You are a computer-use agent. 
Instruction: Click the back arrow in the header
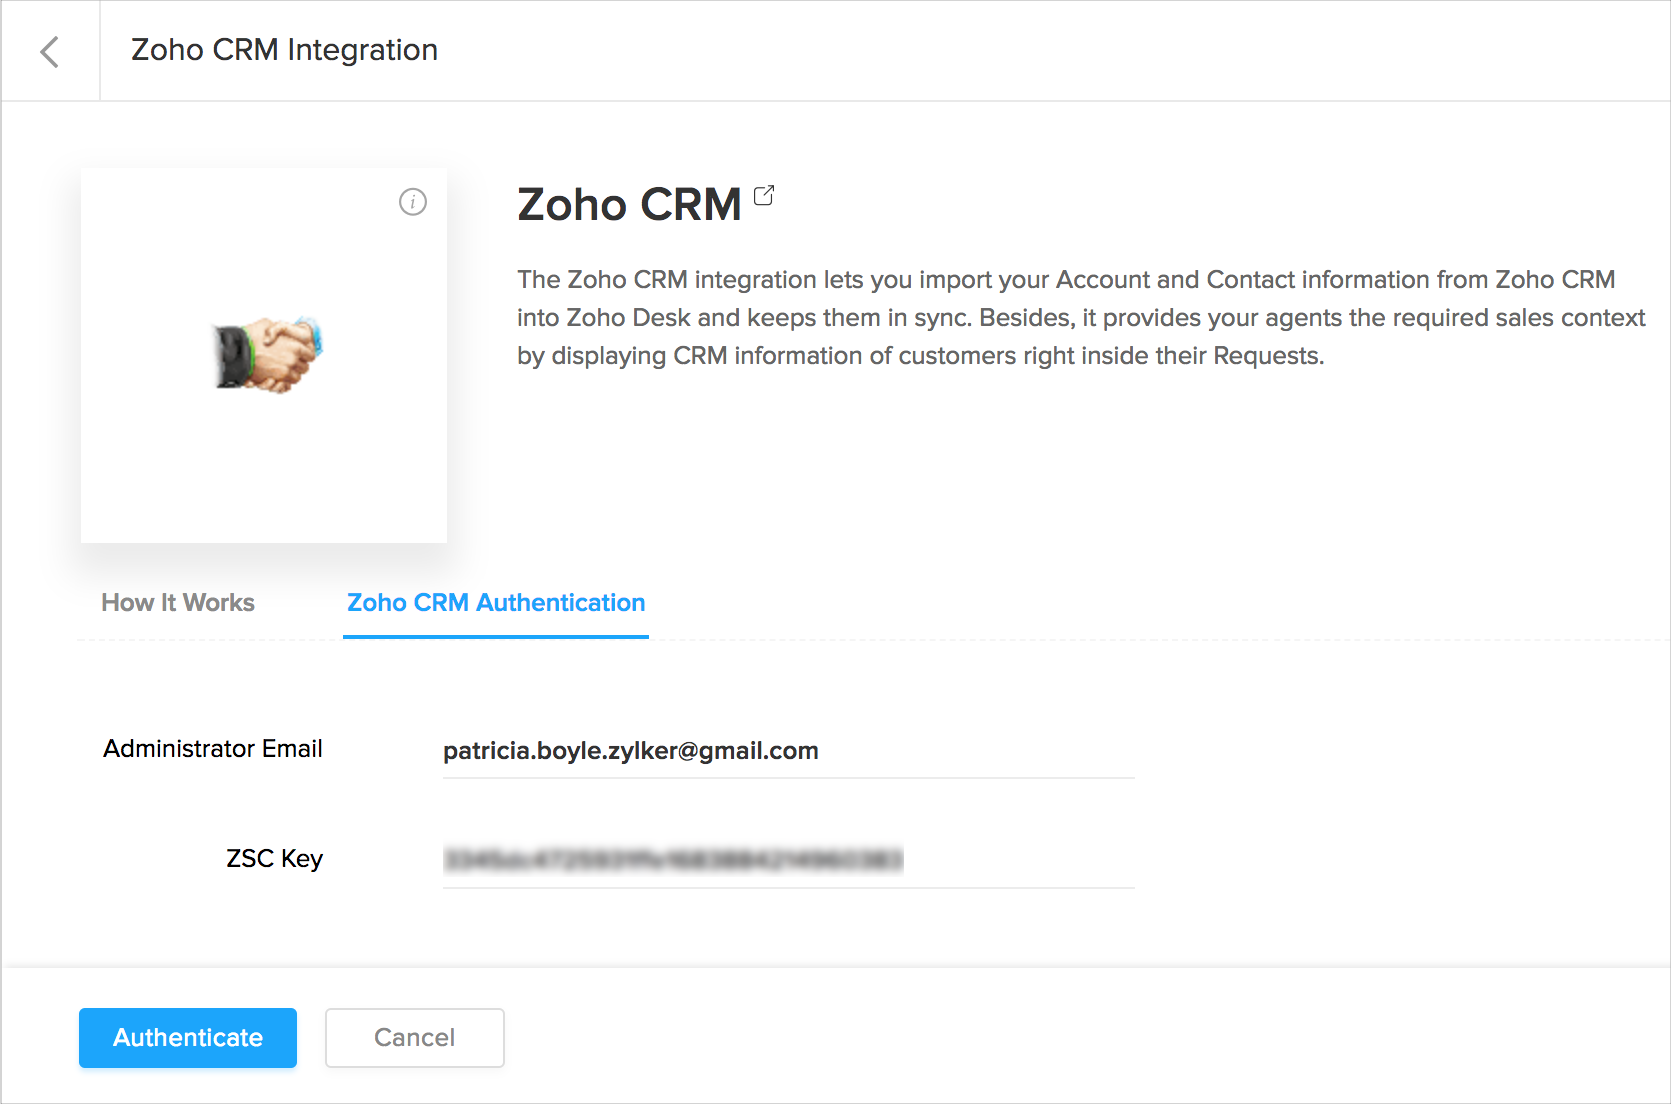pyautogui.click(x=50, y=51)
